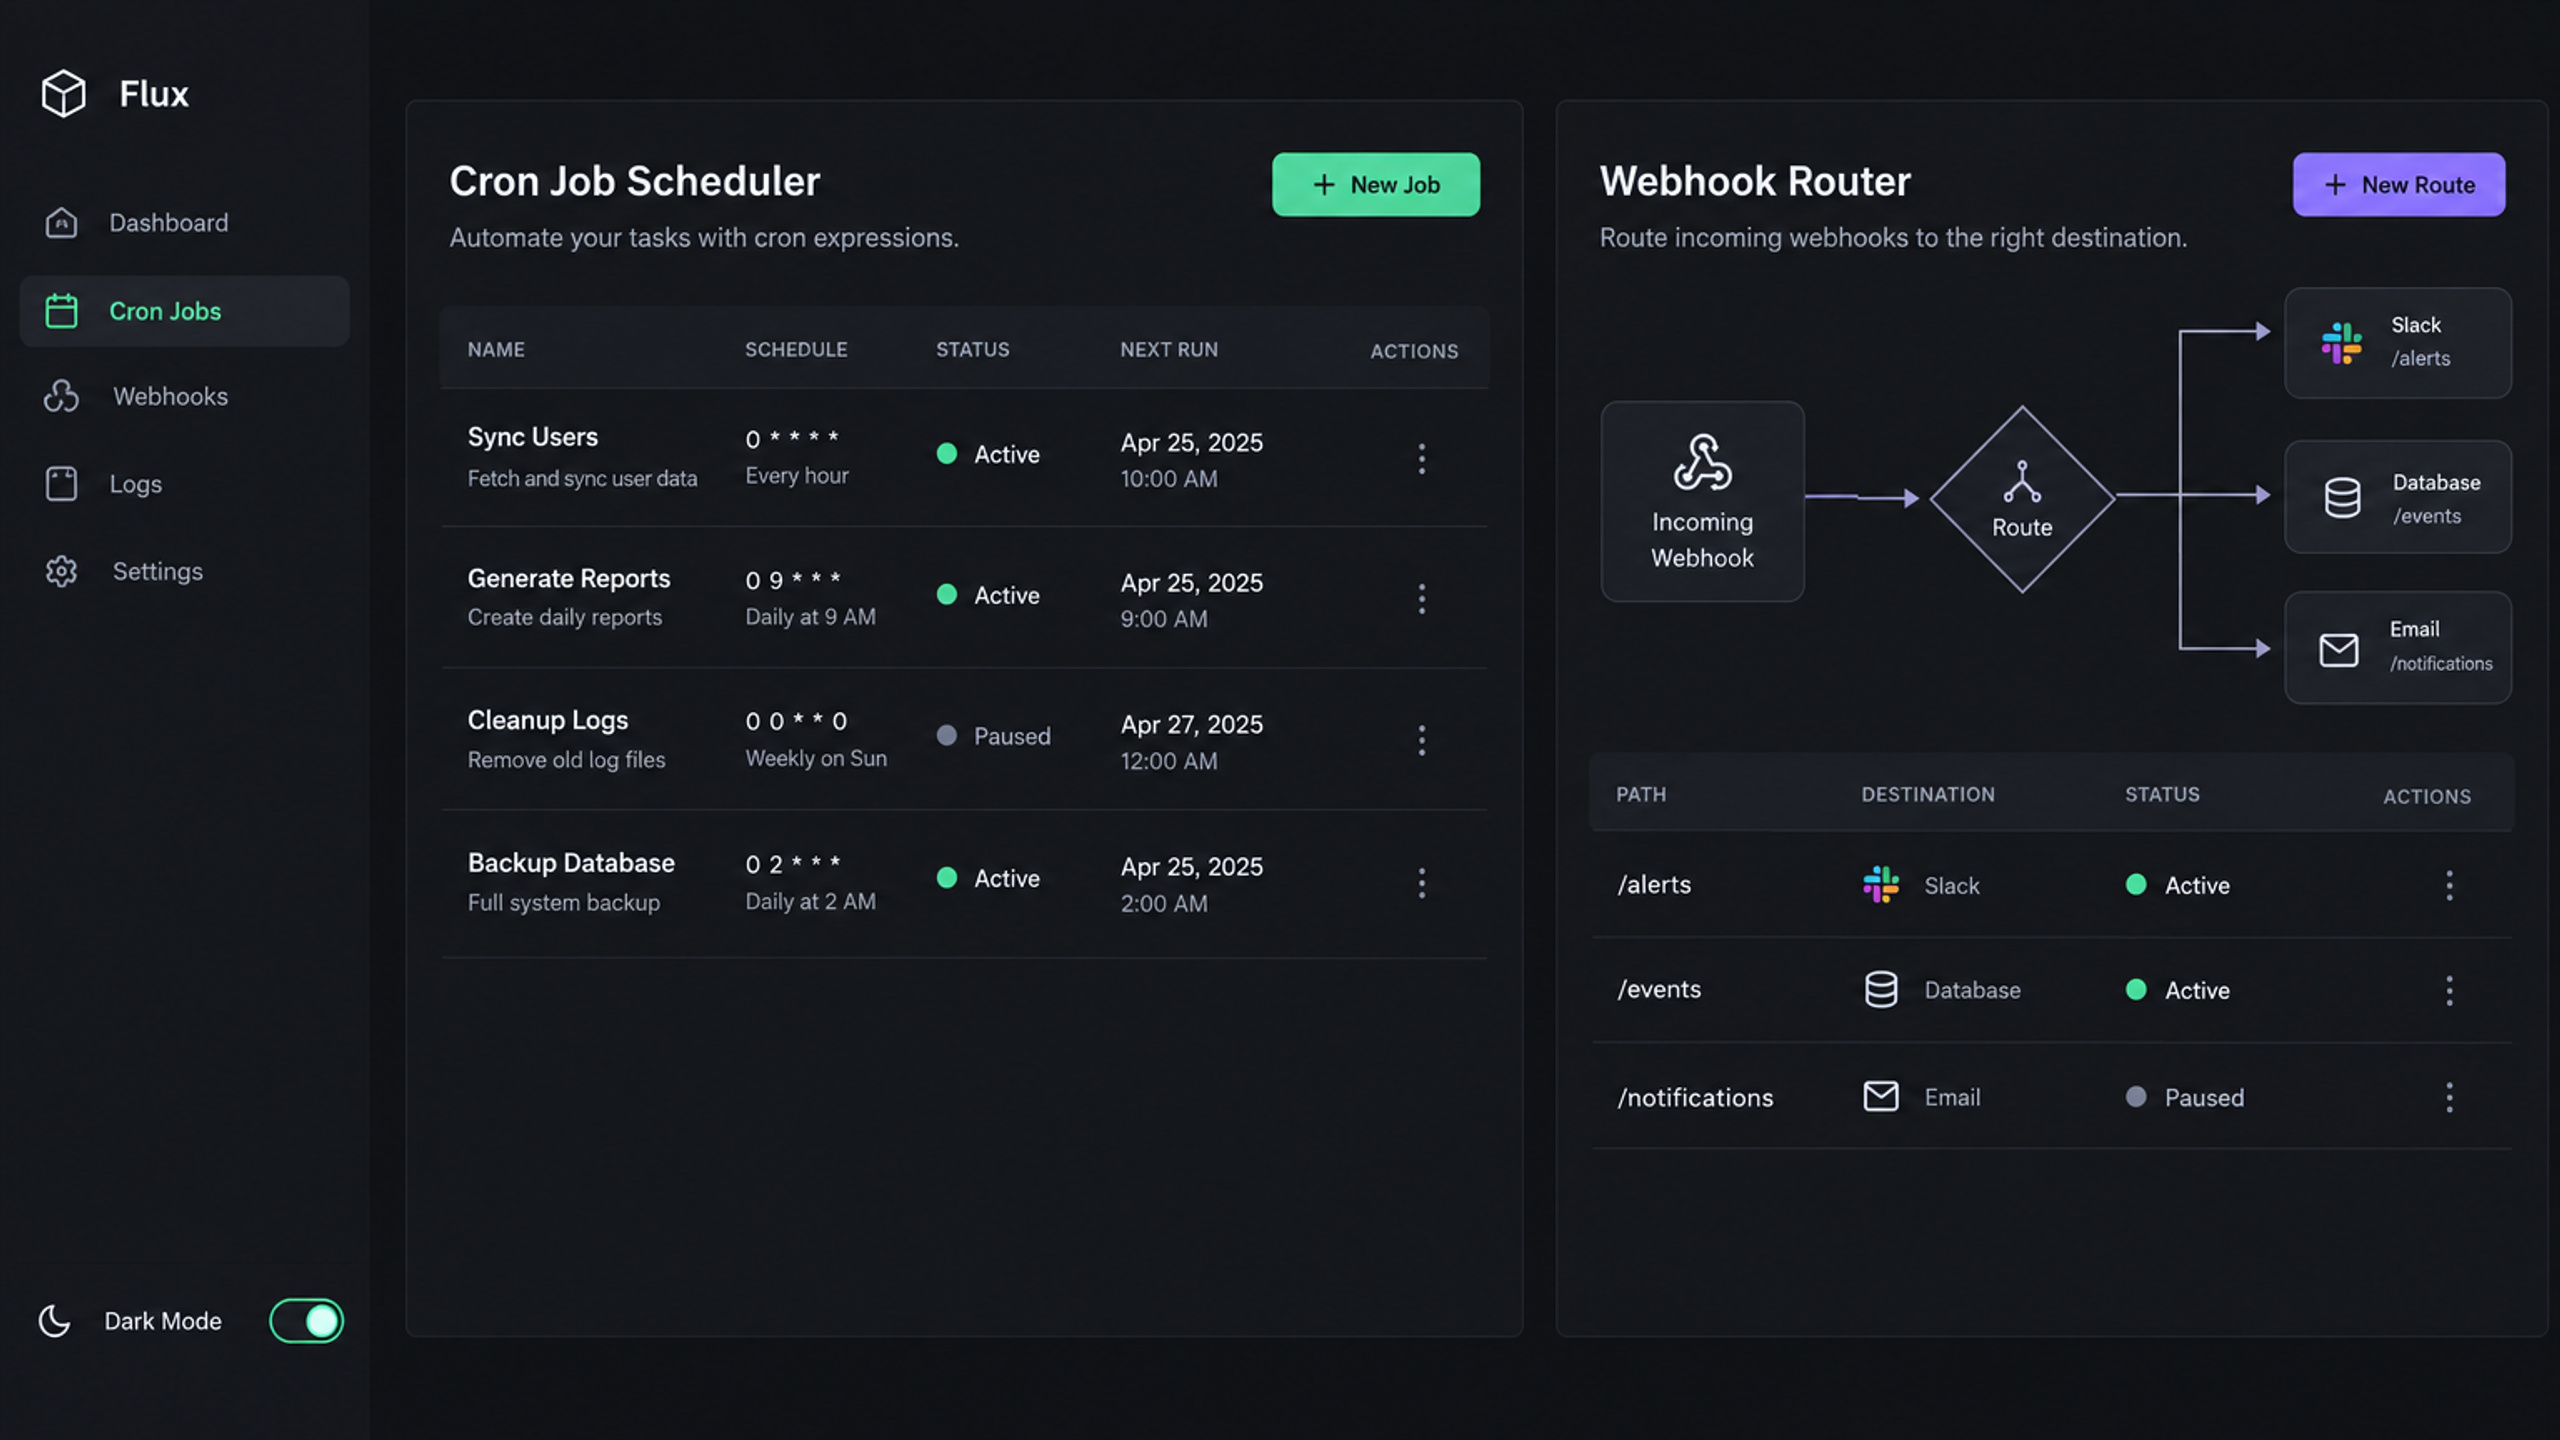Click the 'Apr 27, 2025' next run date
Screen dimensions: 2560x1440
click(x=1192, y=724)
